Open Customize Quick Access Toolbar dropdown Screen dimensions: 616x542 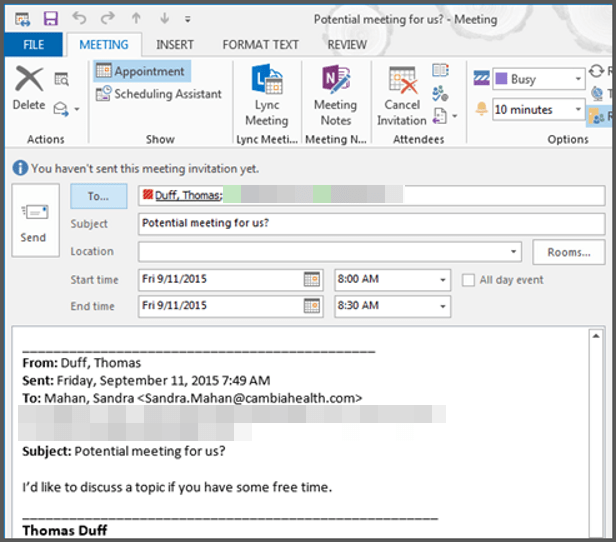click(x=188, y=19)
